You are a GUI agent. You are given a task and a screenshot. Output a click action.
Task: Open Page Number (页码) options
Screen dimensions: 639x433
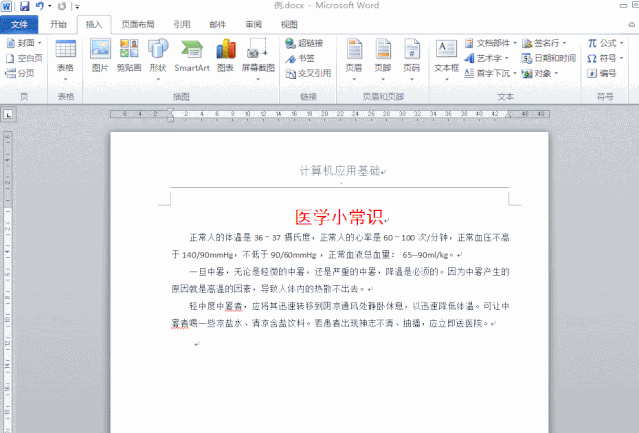tap(412, 60)
